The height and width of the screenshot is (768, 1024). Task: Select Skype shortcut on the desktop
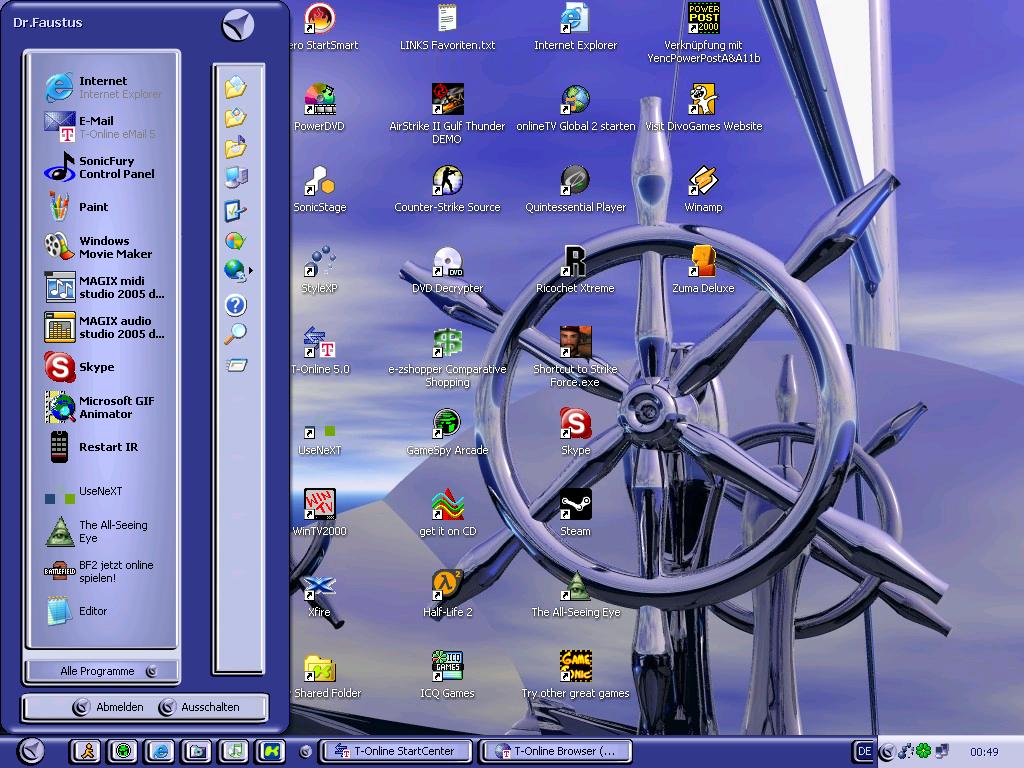click(x=575, y=432)
